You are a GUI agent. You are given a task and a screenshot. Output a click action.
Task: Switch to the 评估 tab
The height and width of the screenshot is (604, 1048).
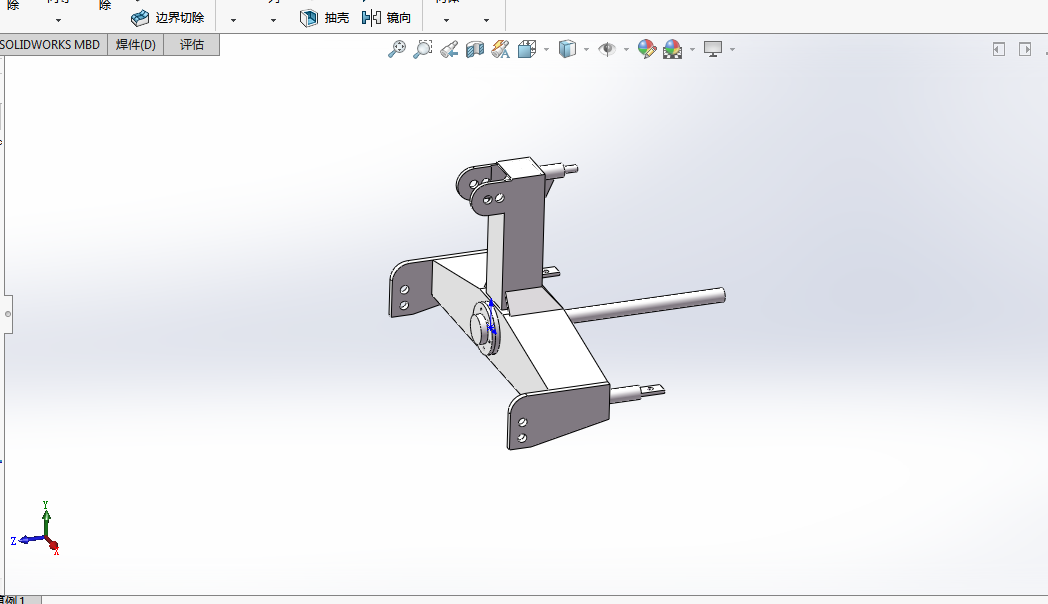(191, 45)
